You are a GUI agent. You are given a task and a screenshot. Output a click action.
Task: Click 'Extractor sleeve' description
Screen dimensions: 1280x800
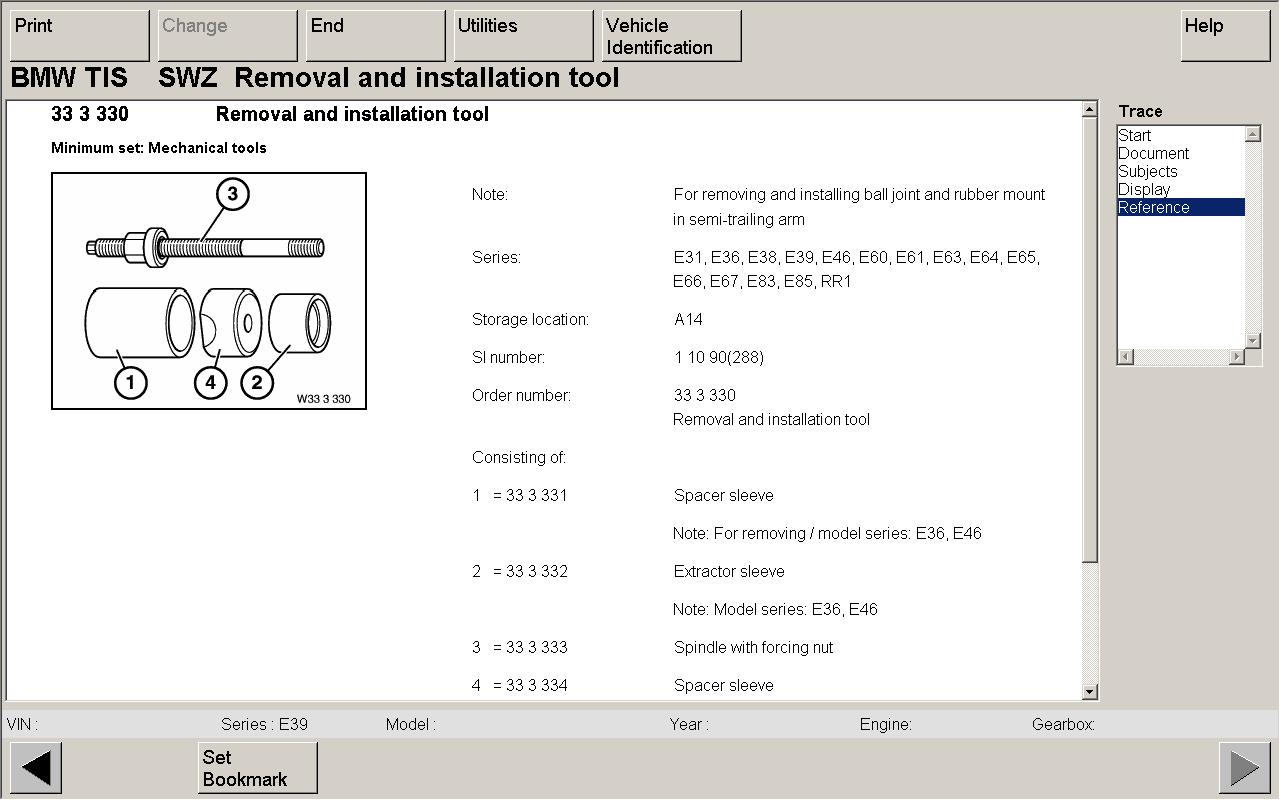[729, 572]
